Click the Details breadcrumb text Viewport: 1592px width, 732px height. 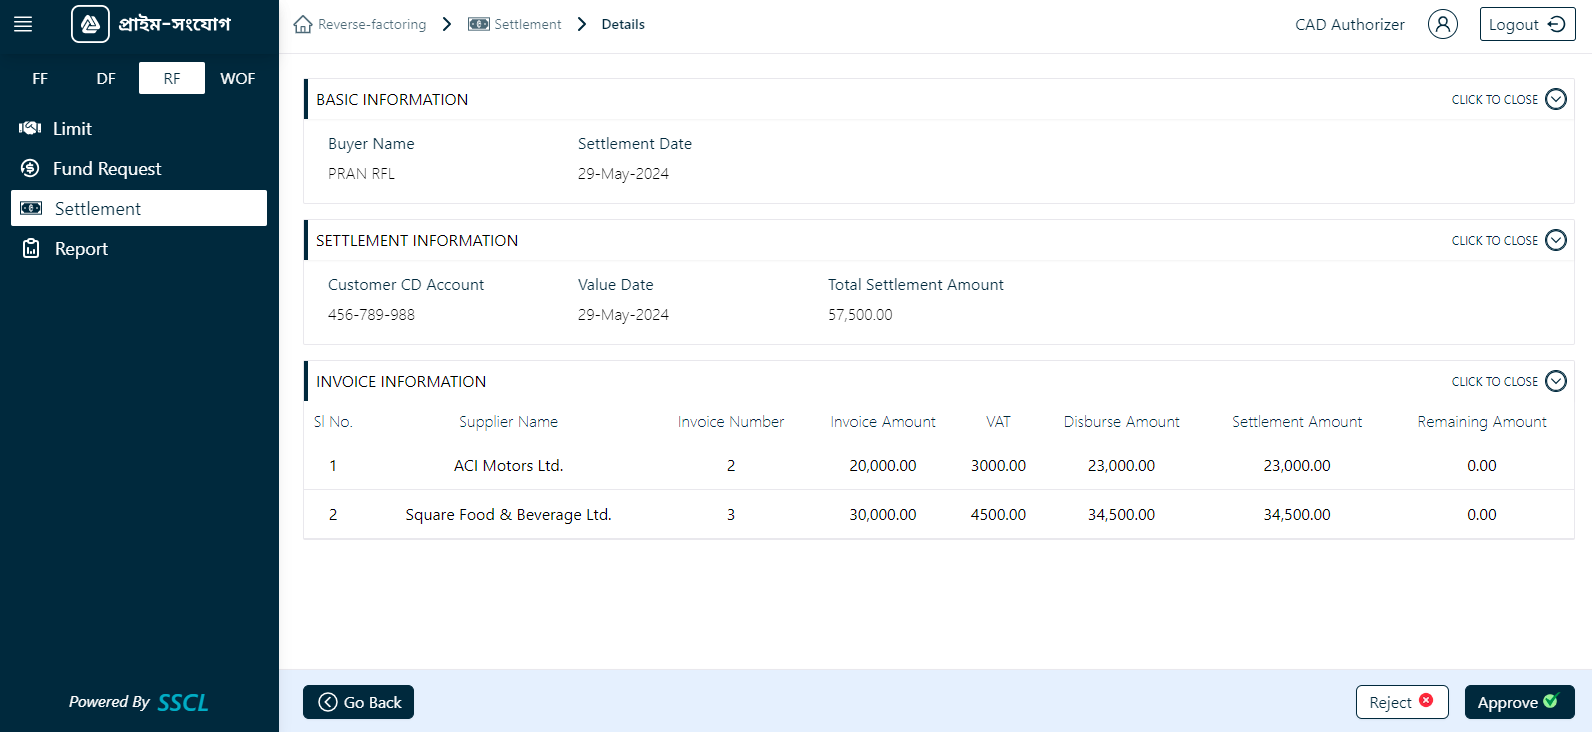[x=623, y=24]
